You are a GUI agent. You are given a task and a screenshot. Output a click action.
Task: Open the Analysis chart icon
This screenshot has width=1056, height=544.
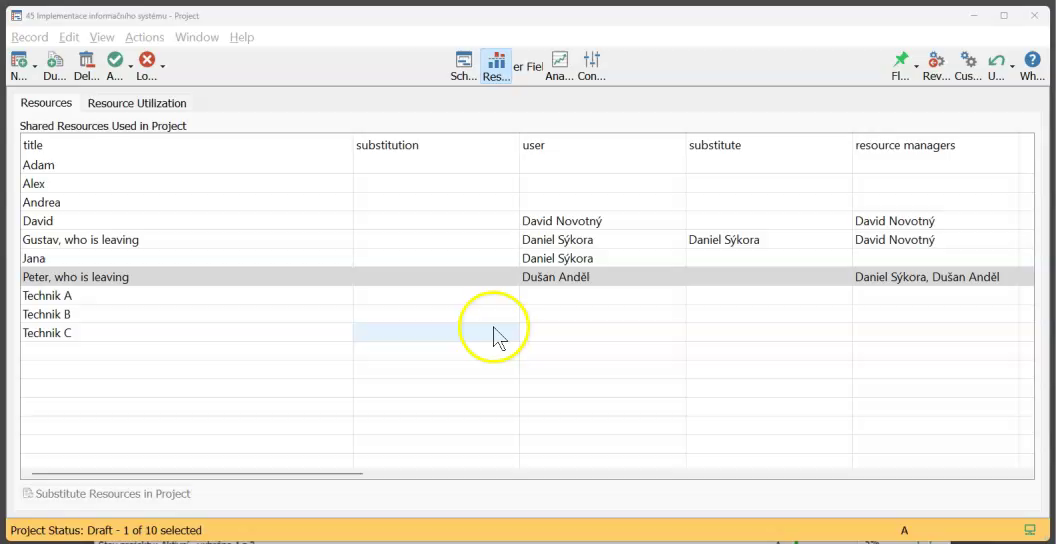pos(560,61)
